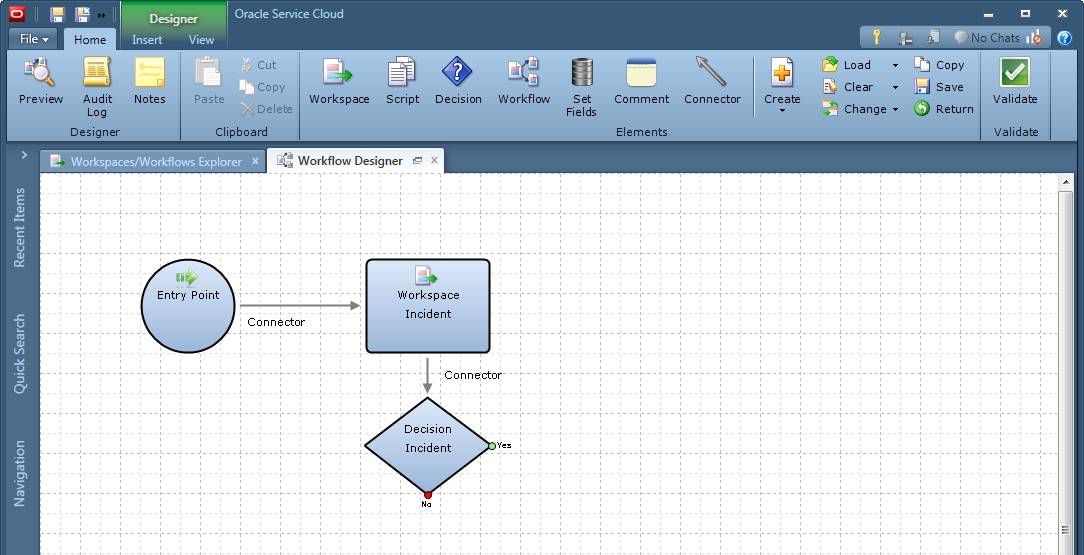Click Save in the Elements group
Viewport: 1084px width, 555px height.
click(939, 86)
